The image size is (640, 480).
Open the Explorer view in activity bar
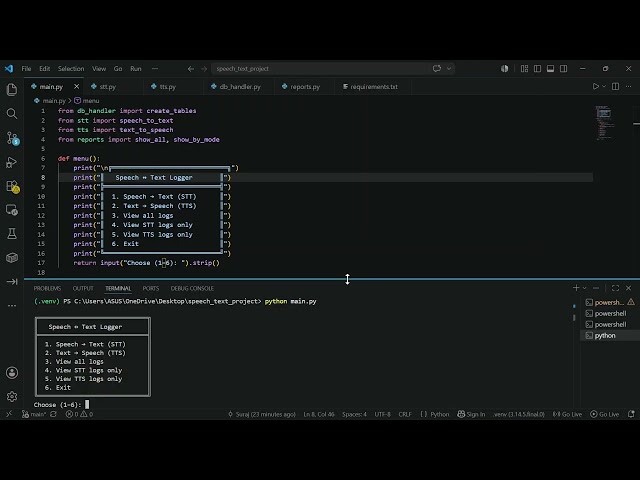point(12,89)
